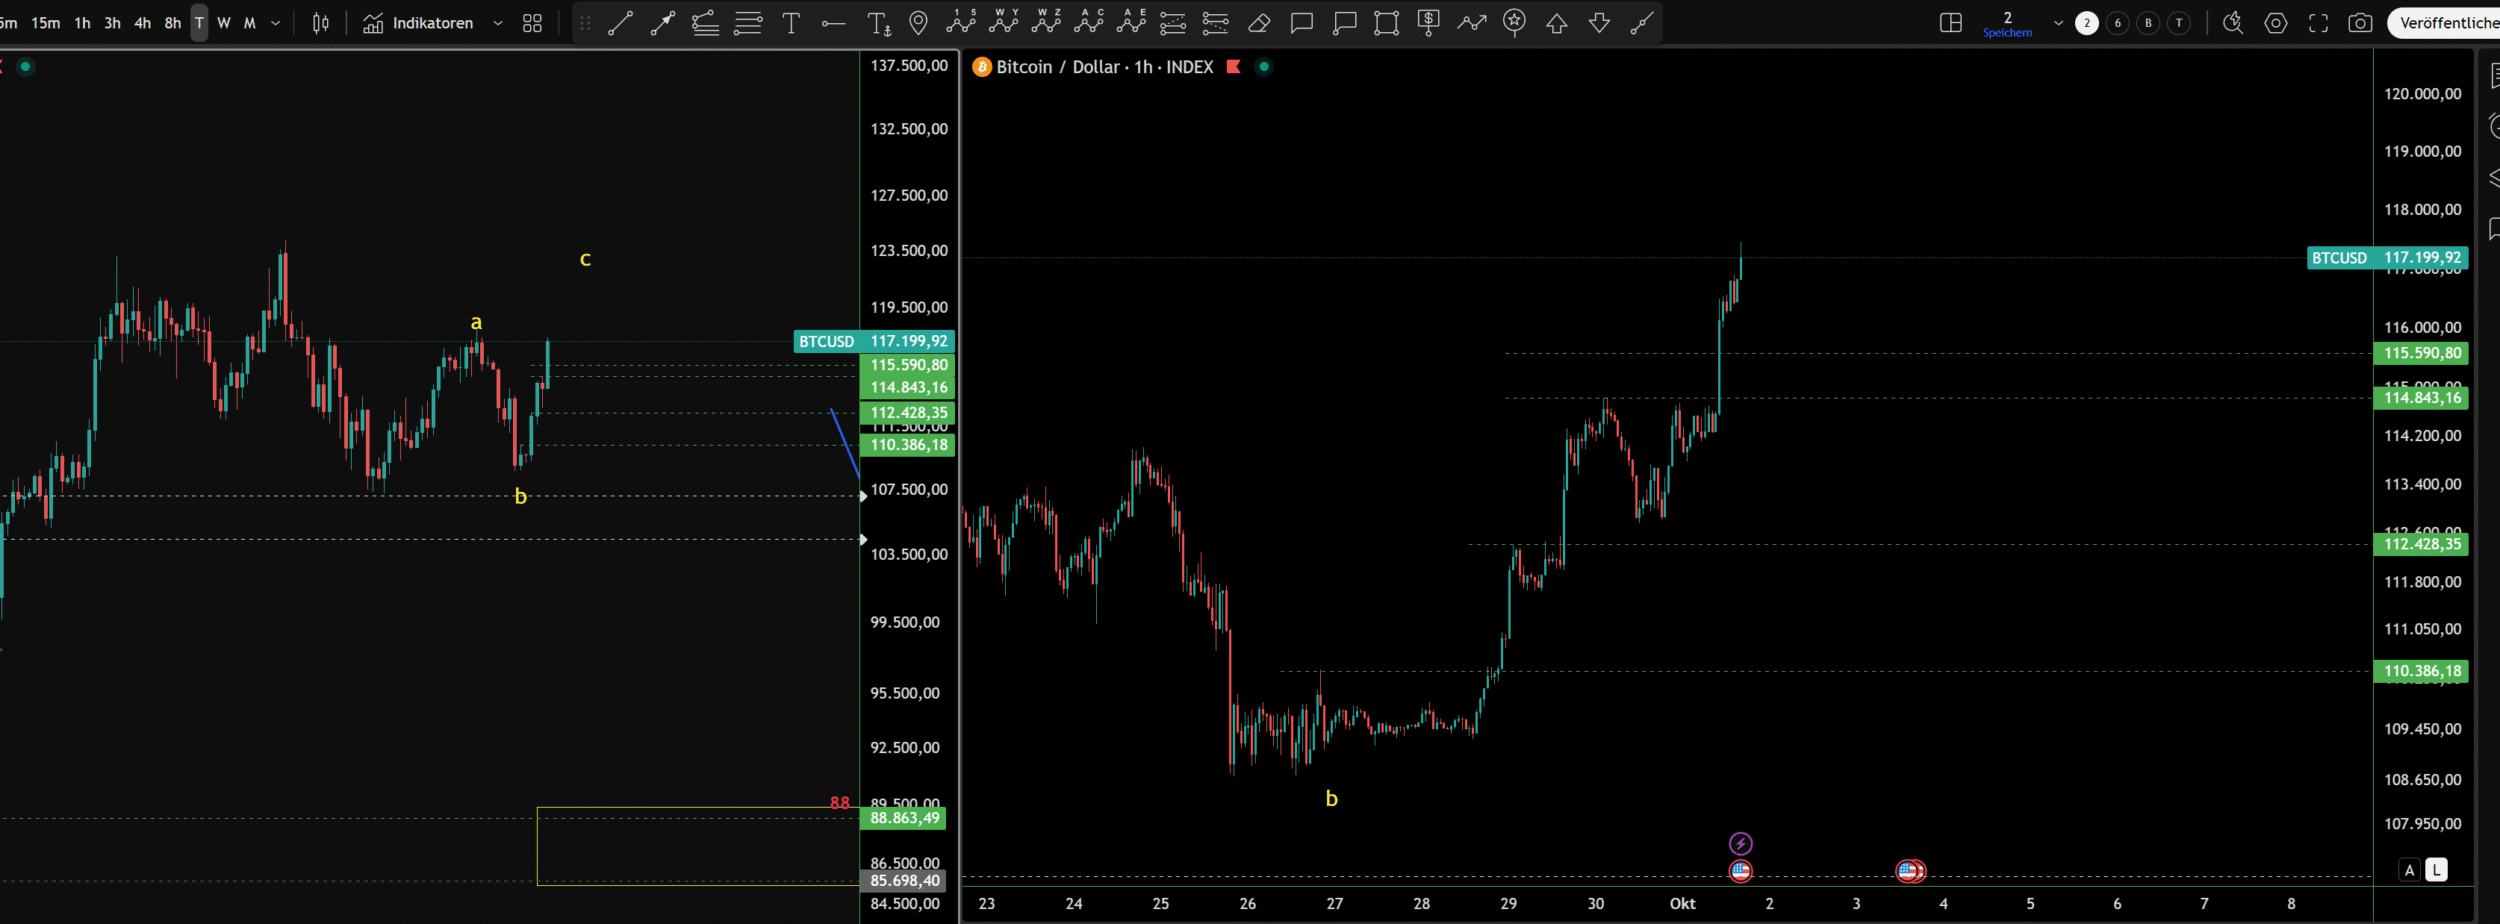Select the trend line drawing tool
The height and width of the screenshot is (924, 2500).
620,23
